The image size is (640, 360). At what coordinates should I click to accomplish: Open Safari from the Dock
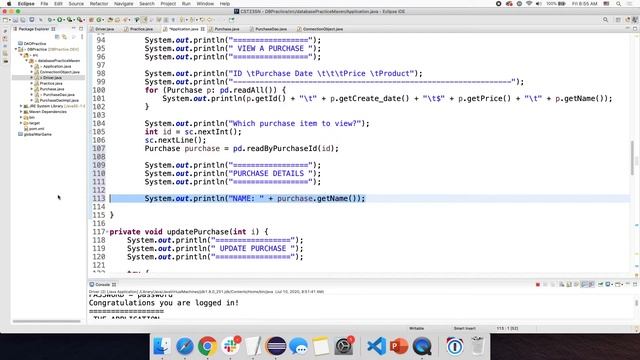point(184,346)
